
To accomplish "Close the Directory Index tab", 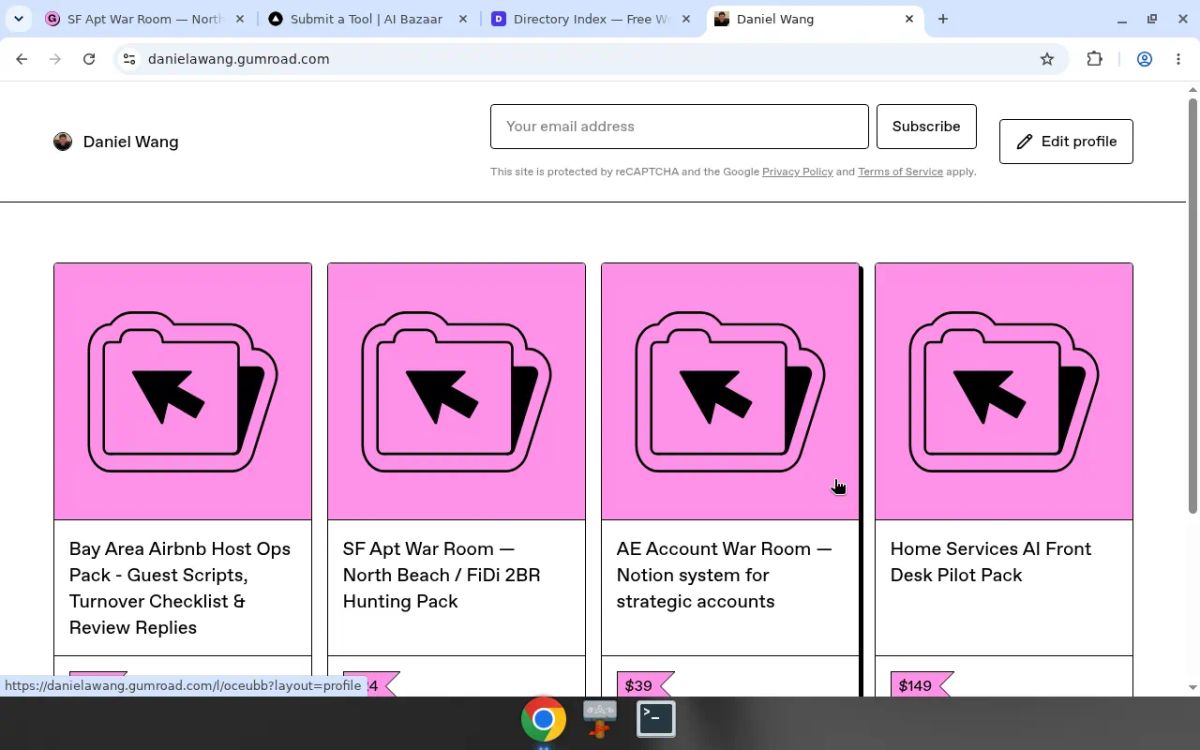I will [685, 19].
